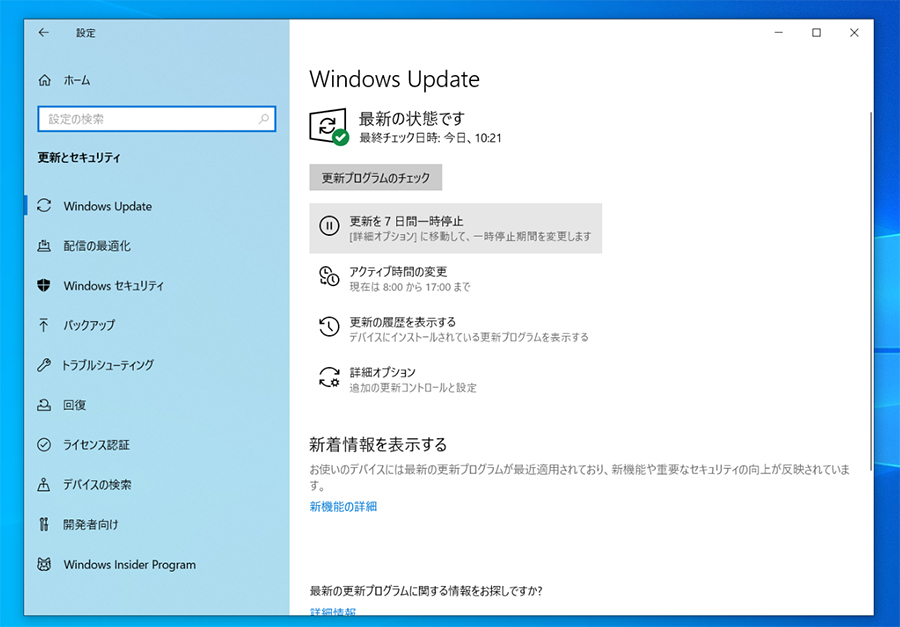Click the back arrow in Settings
Screen dimensions: 900x627
click(x=44, y=33)
